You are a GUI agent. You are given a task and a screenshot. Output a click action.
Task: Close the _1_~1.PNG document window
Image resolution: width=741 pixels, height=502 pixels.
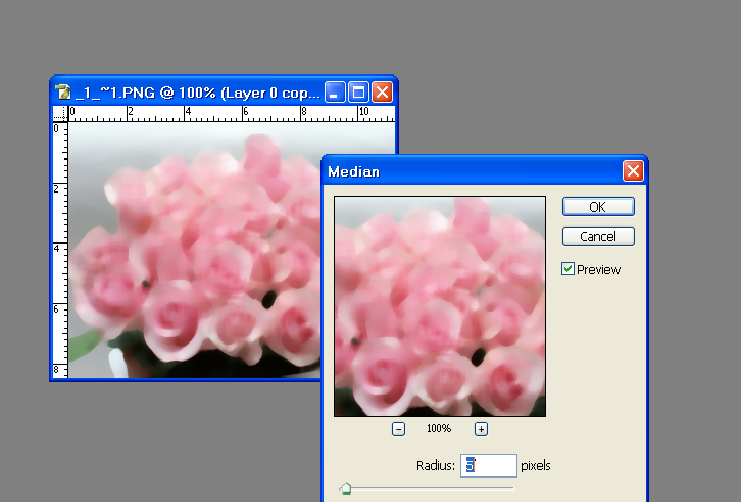382,92
